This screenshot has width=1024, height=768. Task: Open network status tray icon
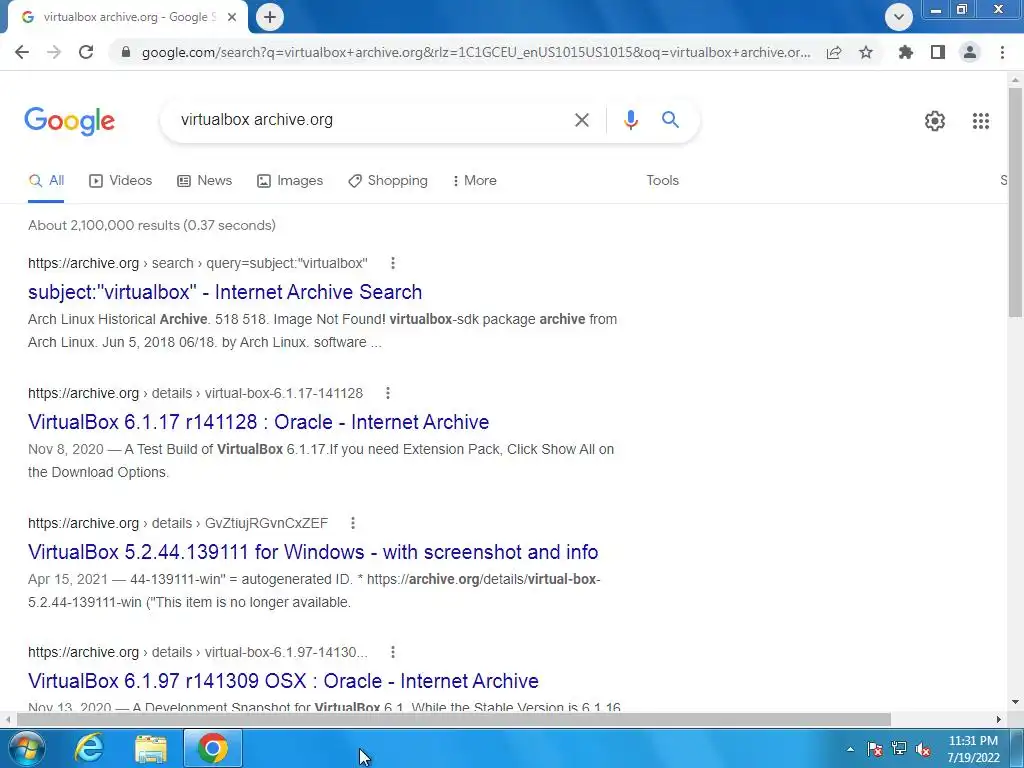(899, 748)
